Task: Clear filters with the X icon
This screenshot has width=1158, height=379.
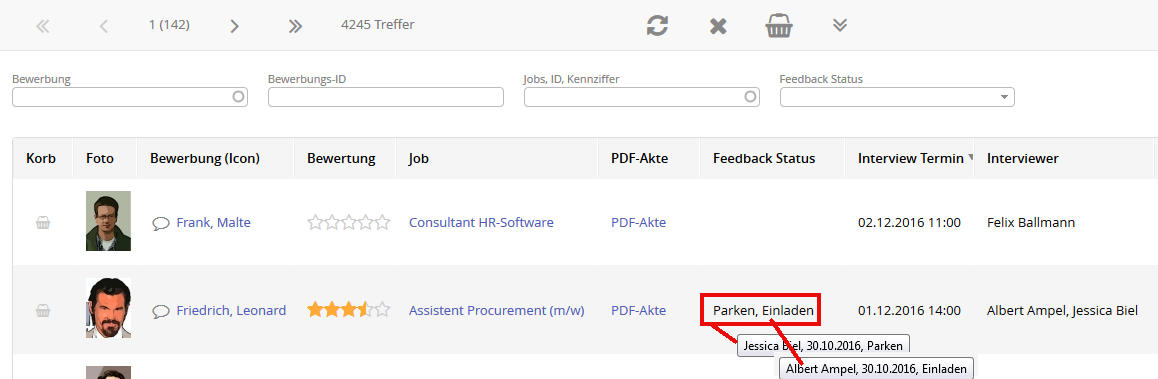Action: [x=718, y=26]
